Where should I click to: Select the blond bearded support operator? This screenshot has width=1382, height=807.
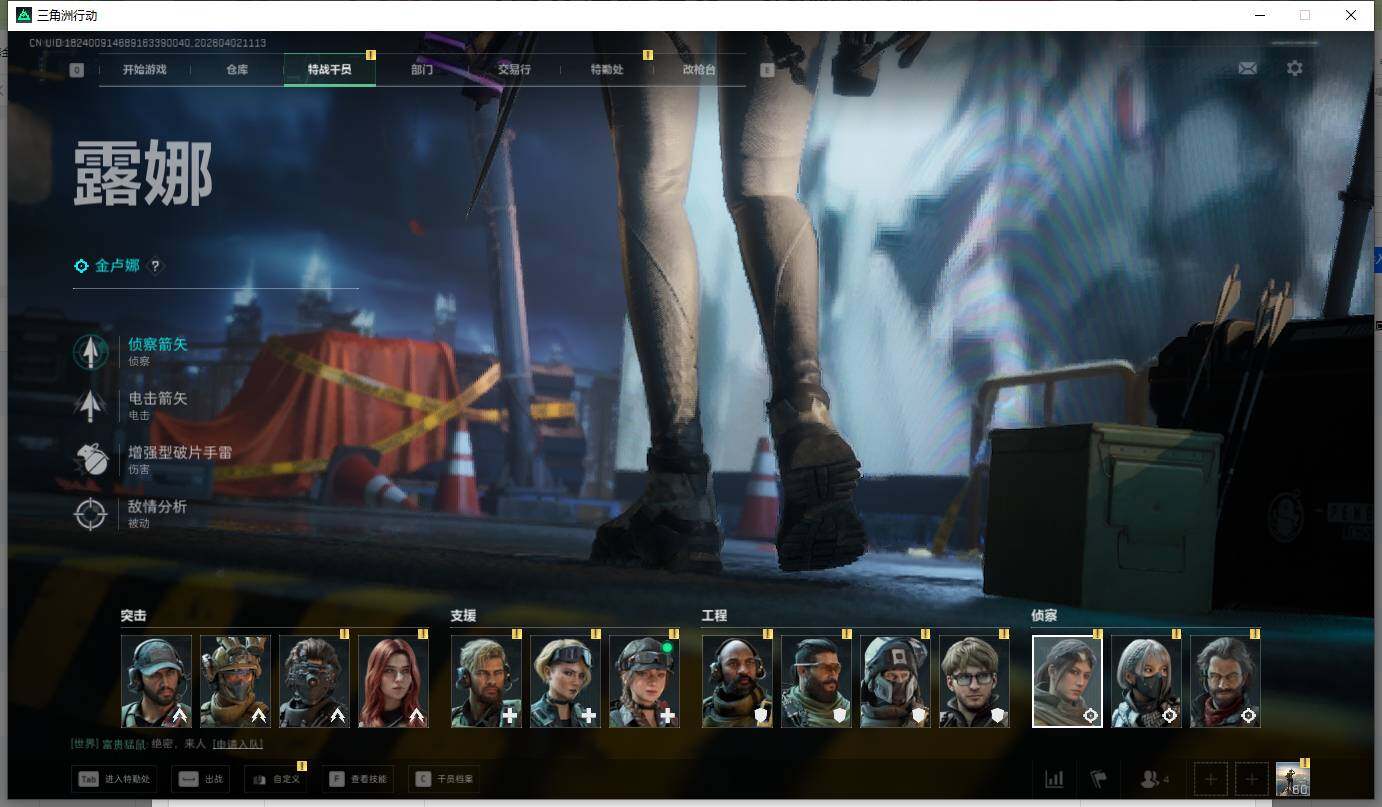[x=486, y=681]
